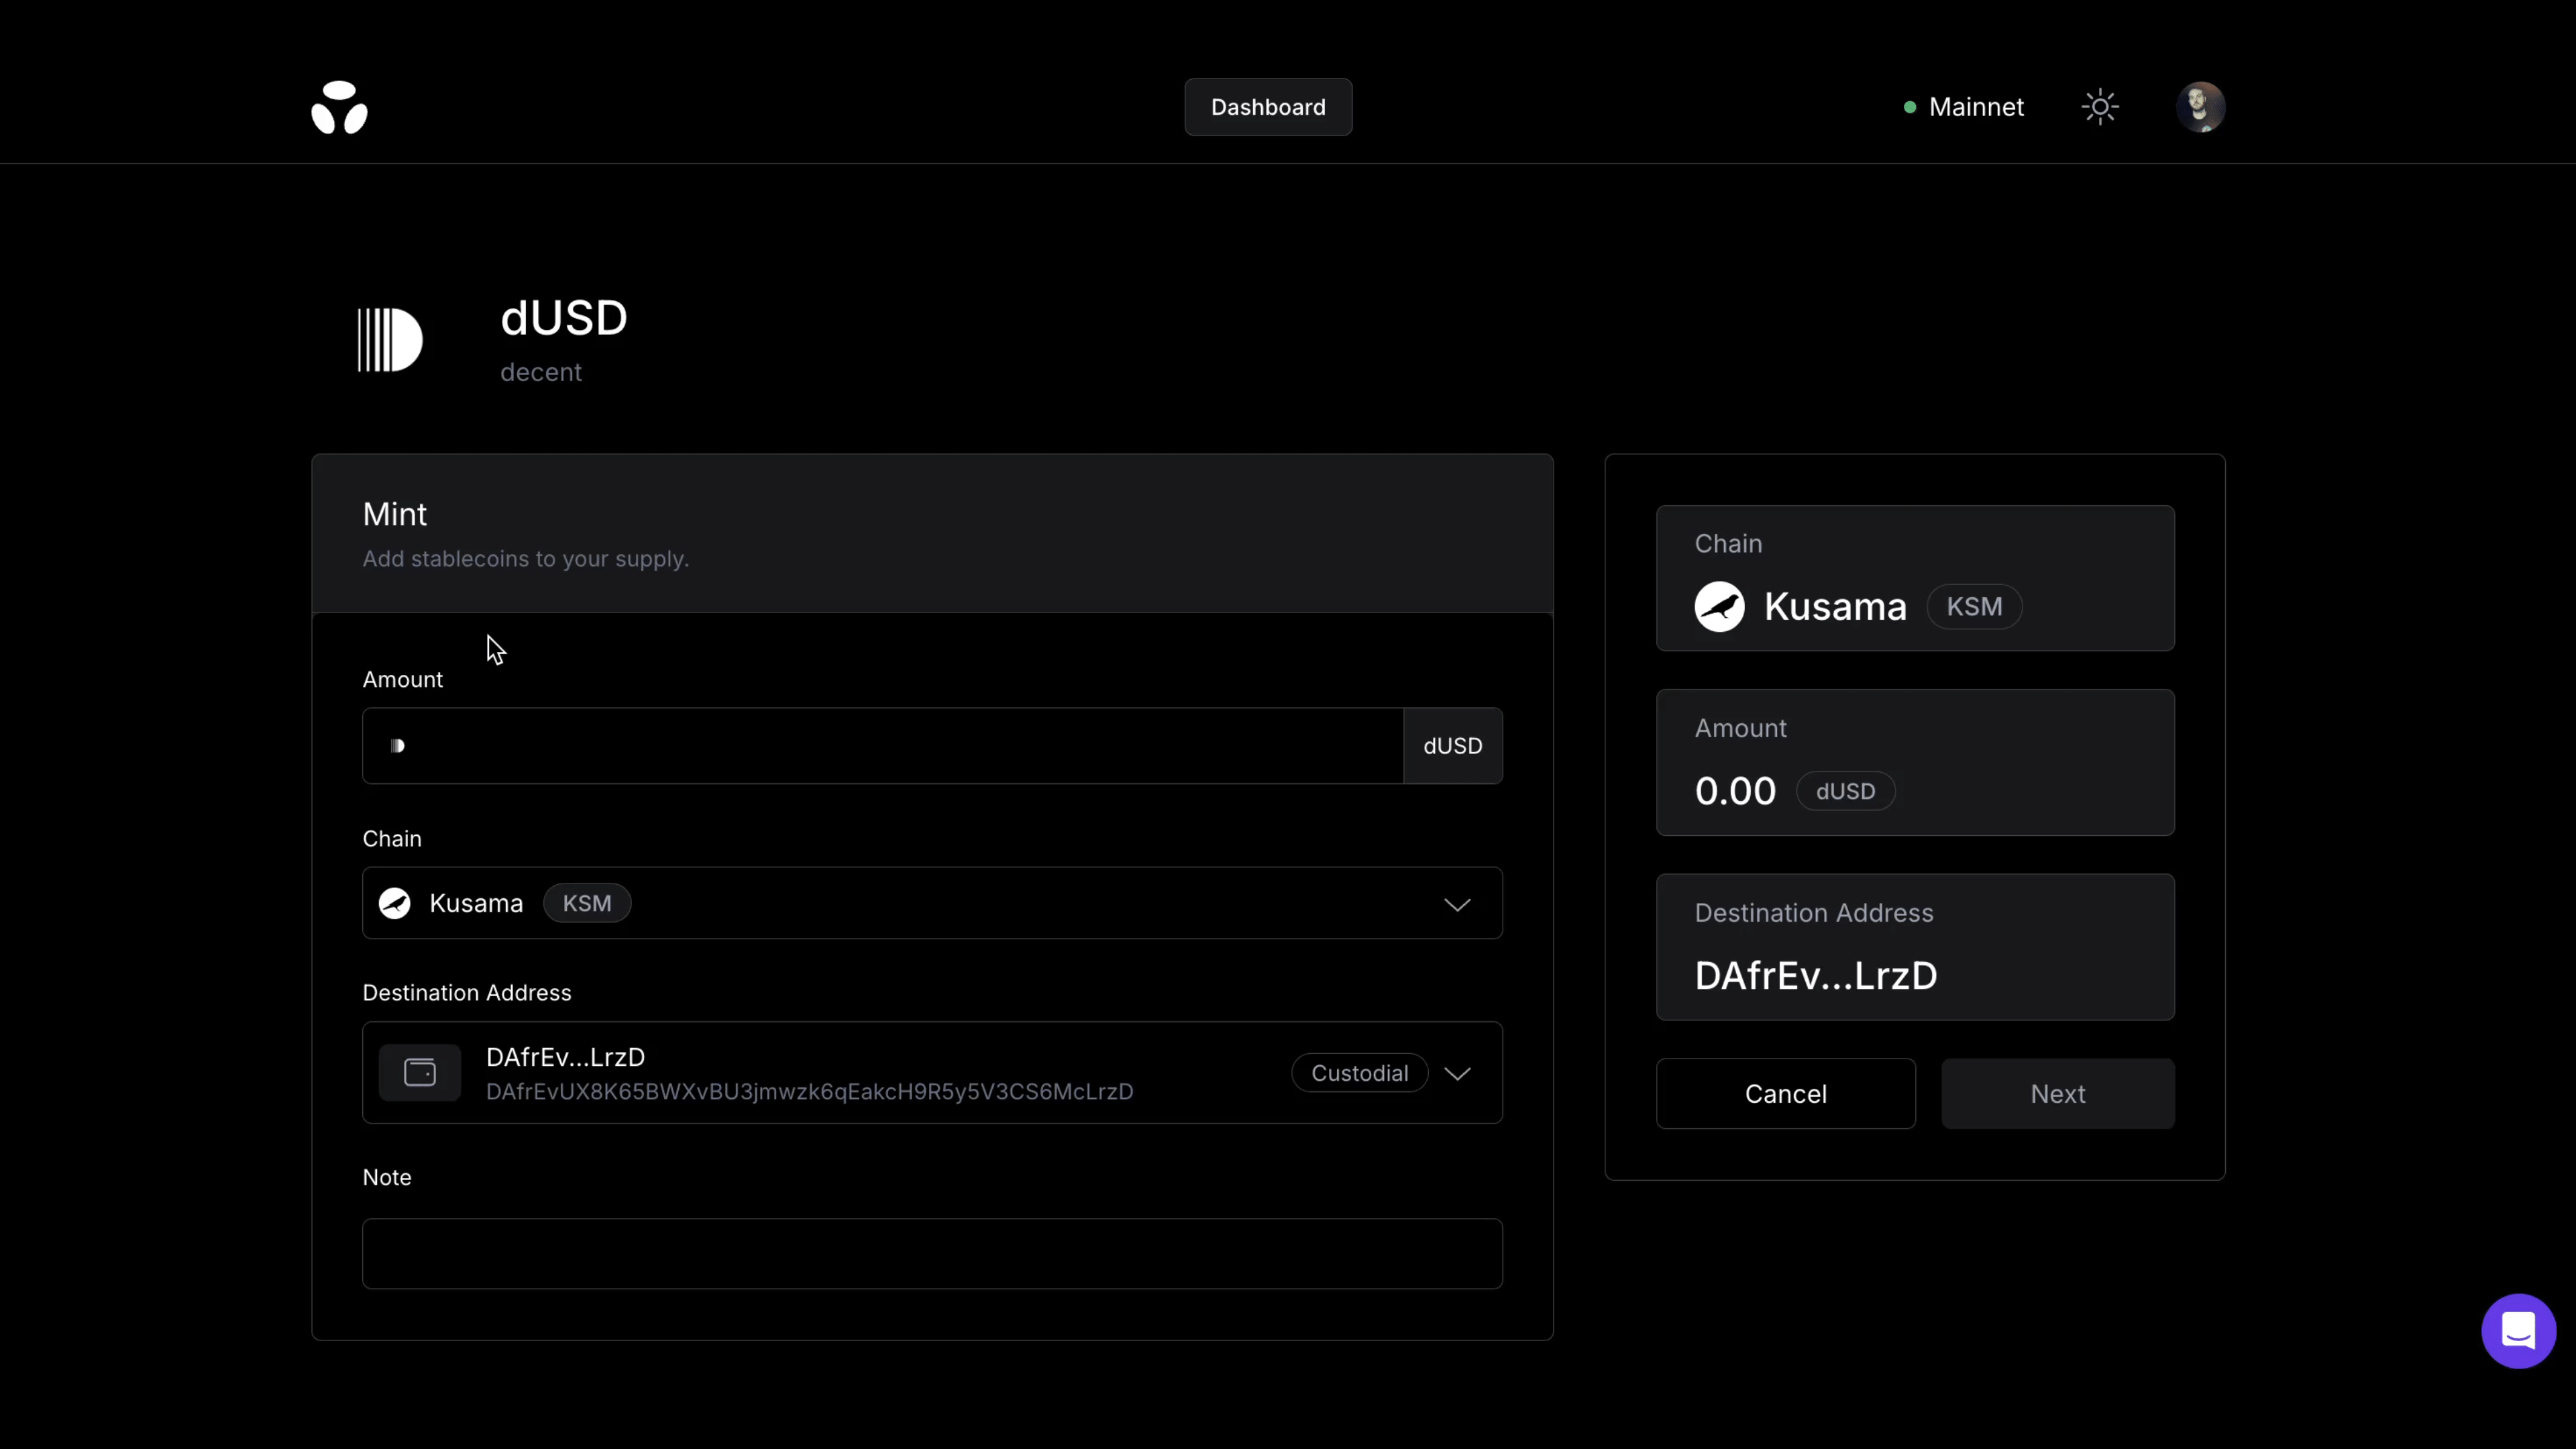Click the dUSD striped token logo
2576x1449 pixels.
point(390,340)
